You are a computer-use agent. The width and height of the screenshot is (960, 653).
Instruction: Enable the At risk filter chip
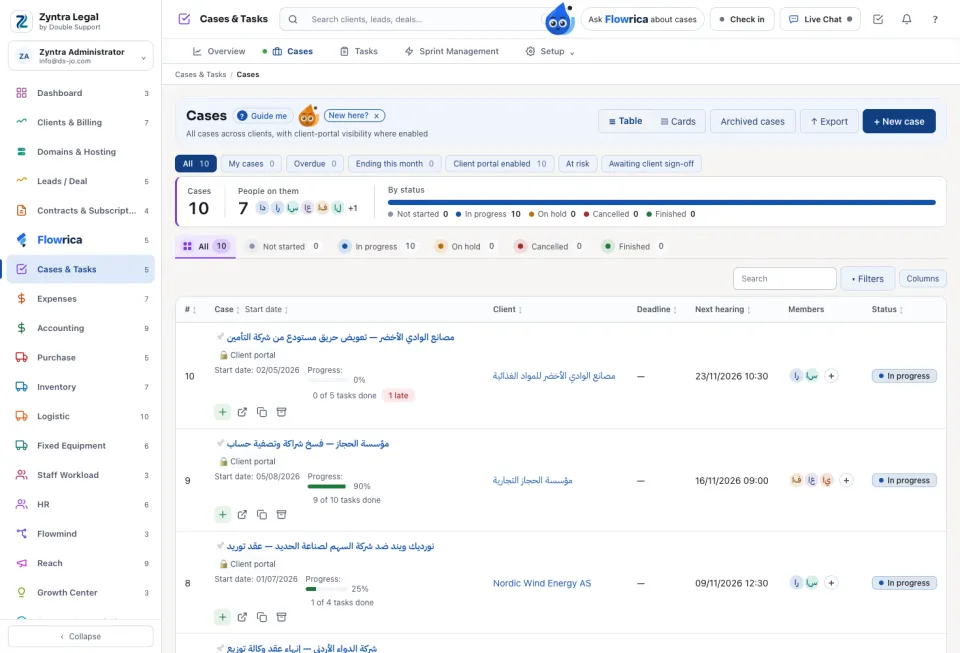pyautogui.click(x=577, y=163)
